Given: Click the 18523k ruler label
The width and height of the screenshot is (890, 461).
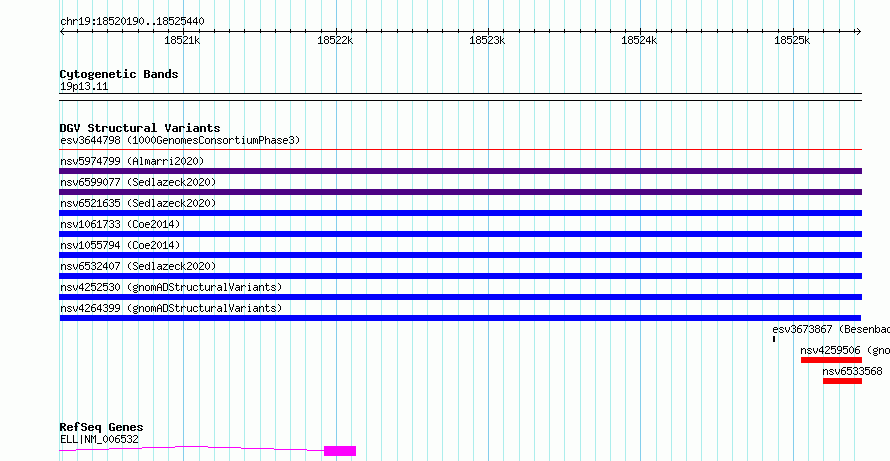Looking at the screenshot, I should pyautogui.click(x=487, y=40).
